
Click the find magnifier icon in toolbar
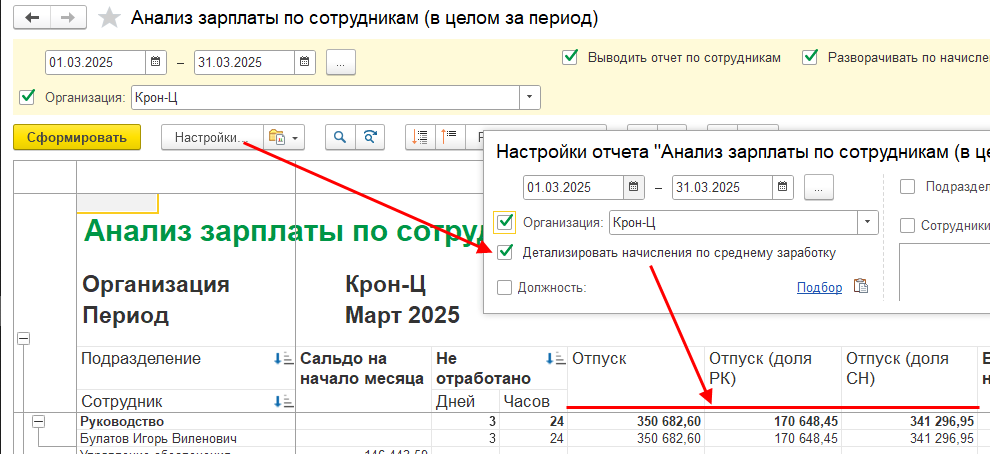pyautogui.click(x=340, y=138)
